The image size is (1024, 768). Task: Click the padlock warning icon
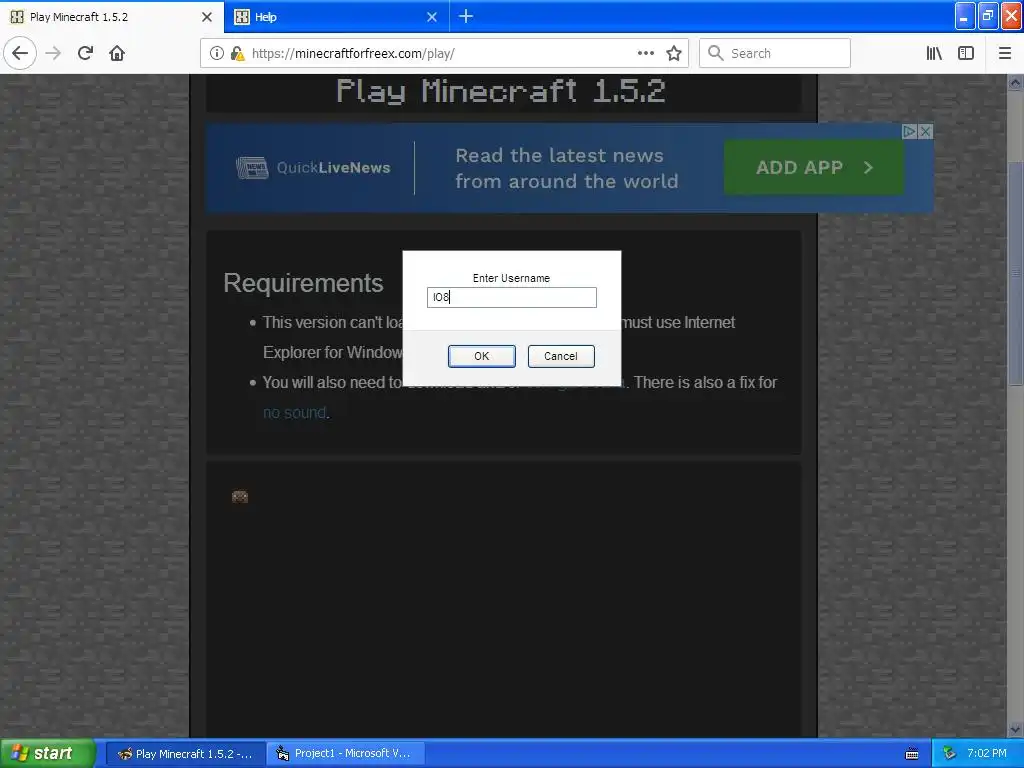[237, 53]
